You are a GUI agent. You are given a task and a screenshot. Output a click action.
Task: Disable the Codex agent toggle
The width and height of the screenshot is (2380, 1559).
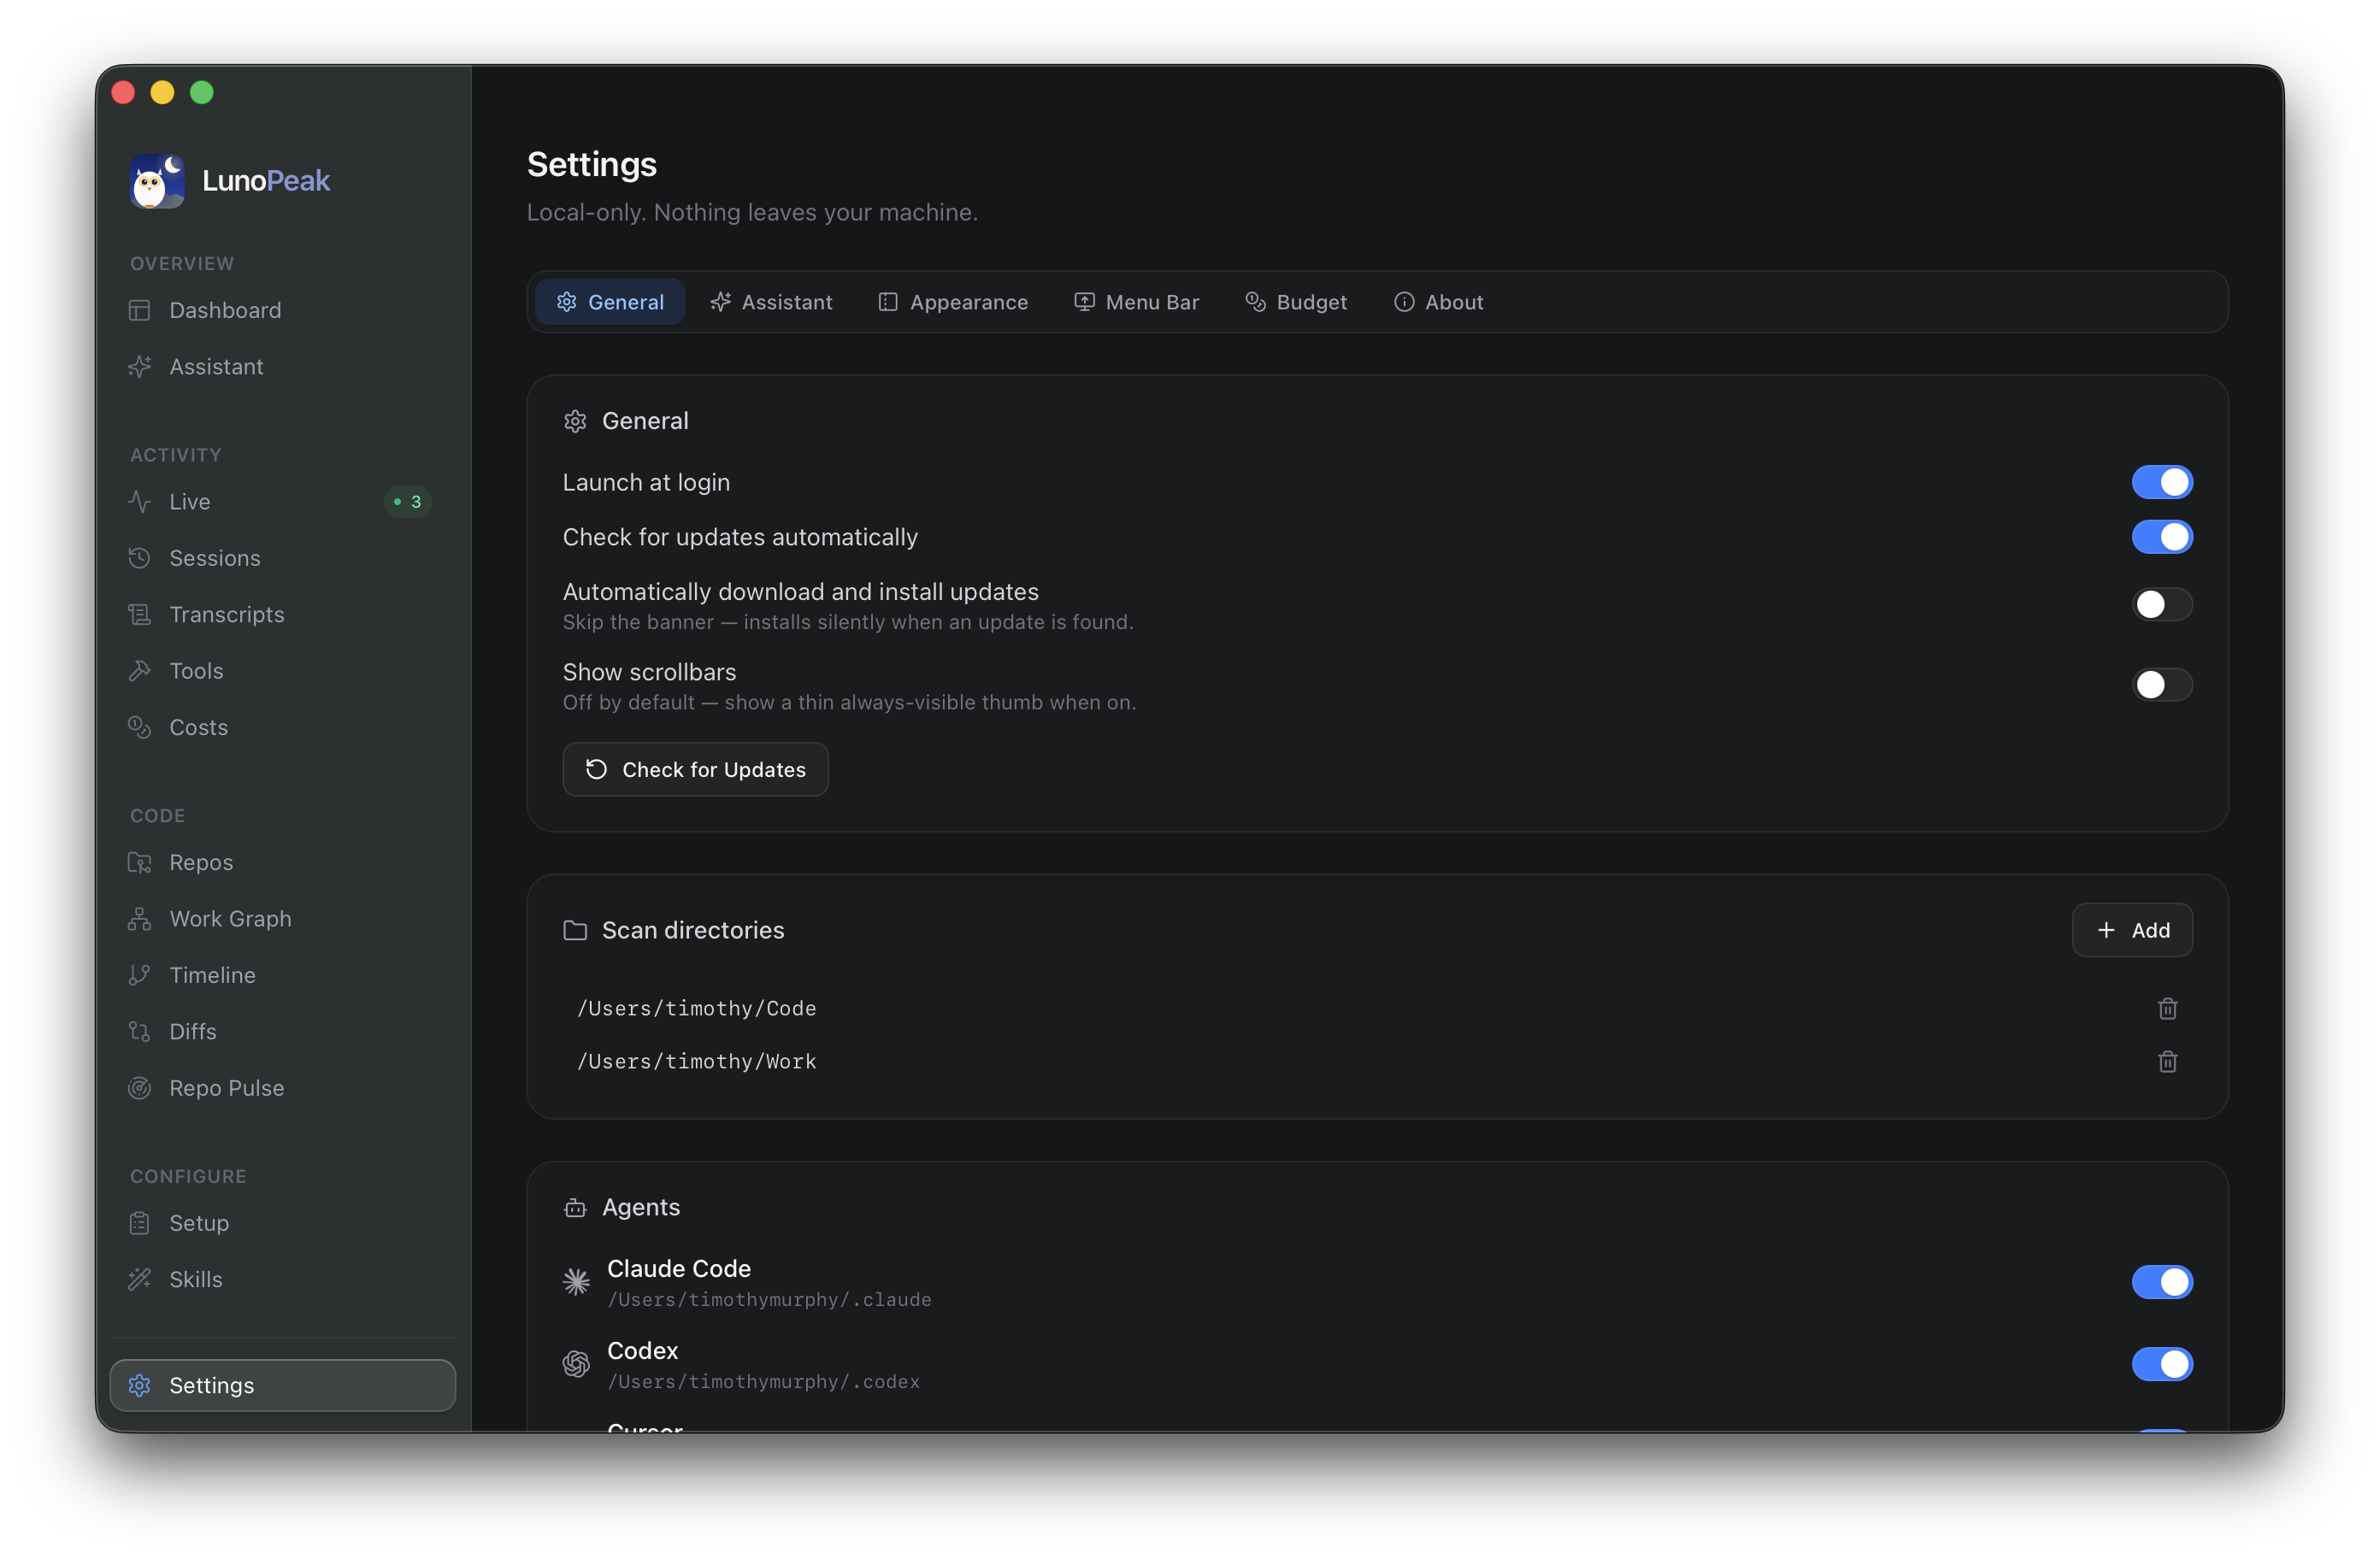[x=2162, y=1364]
